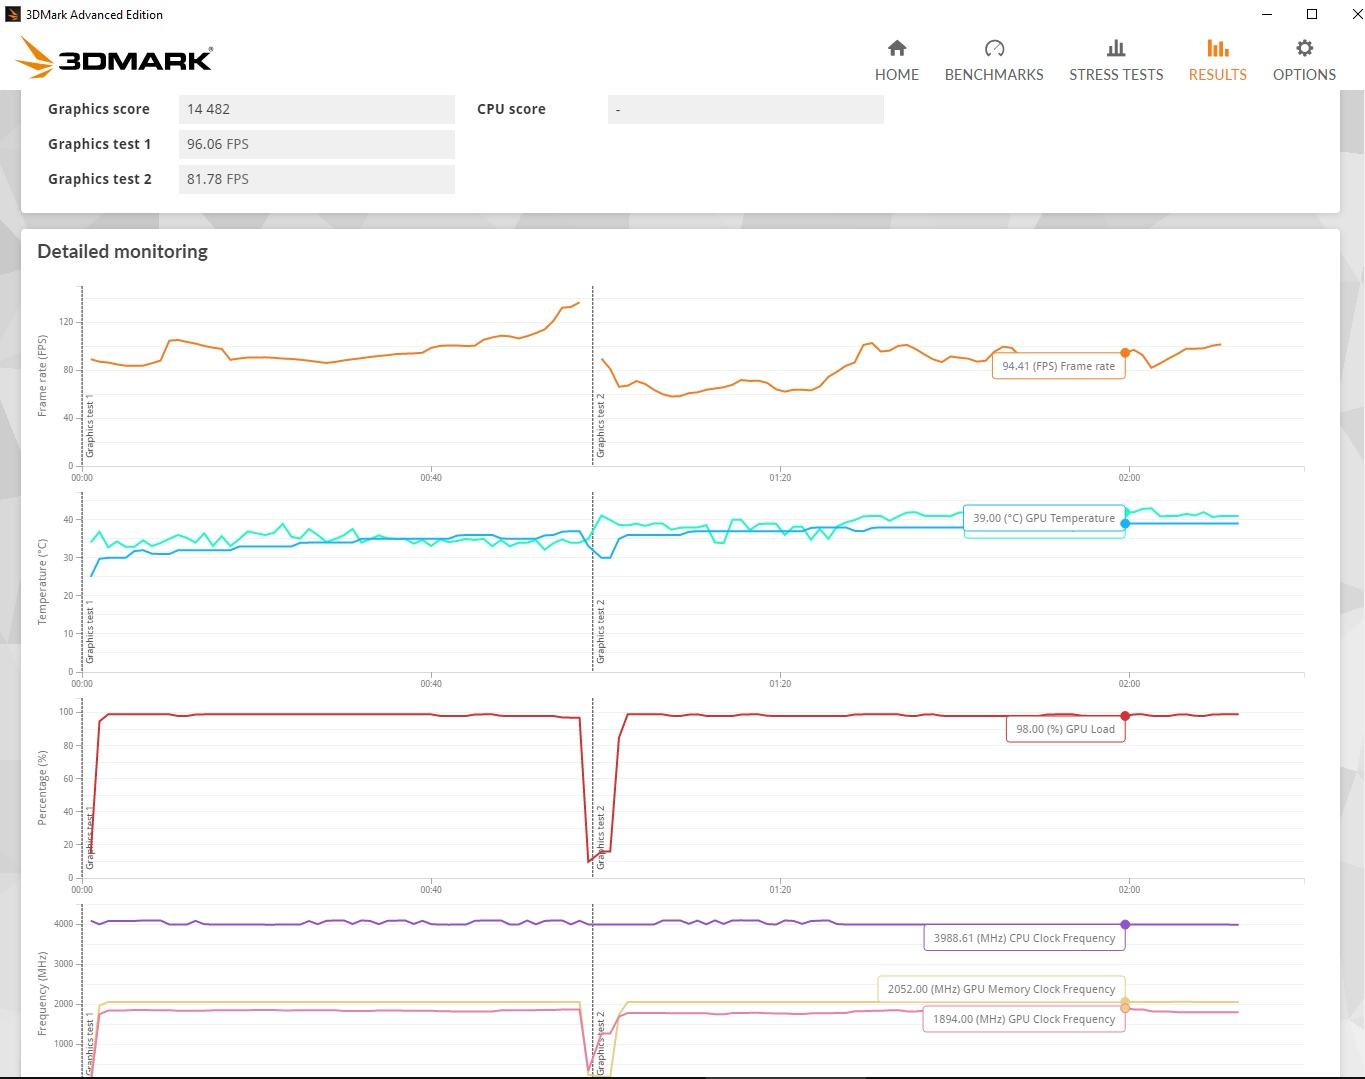Click the orange frame rate data point marker

pyautogui.click(x=1125, y=353)
